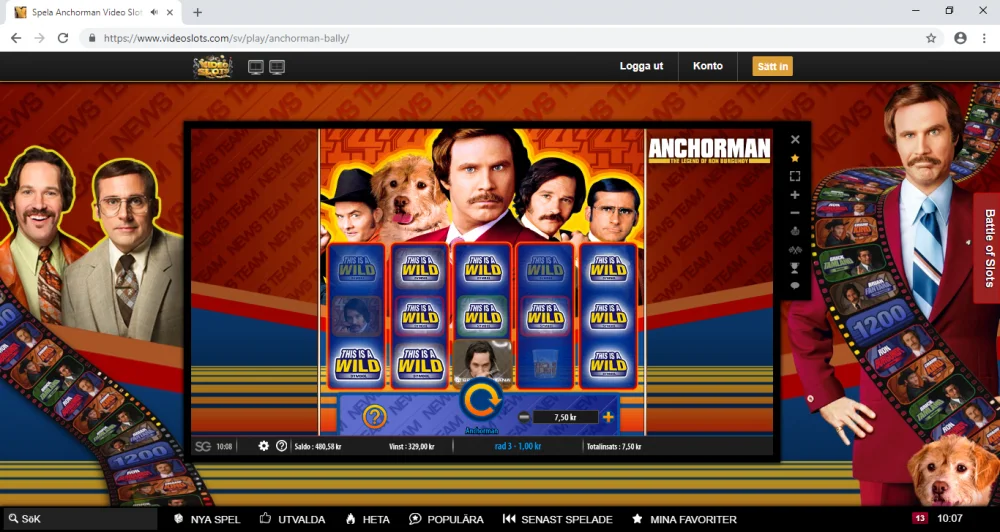
Task: Open the help icon next to the settings gear
Action: pyautogui.click(x=281, y=446)
